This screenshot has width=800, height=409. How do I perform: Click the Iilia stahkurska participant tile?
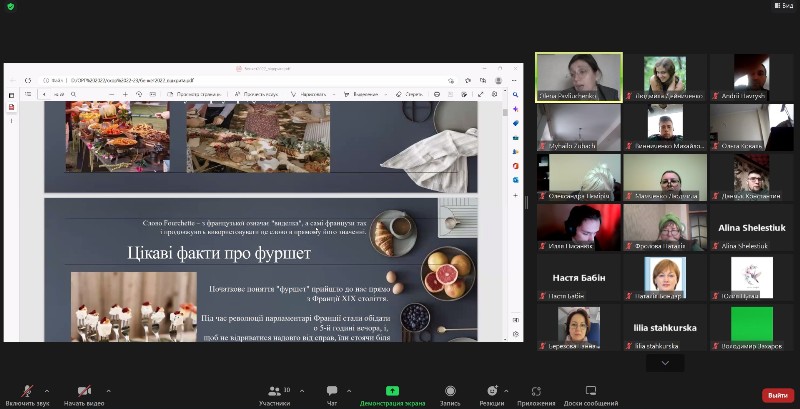tap(664, 327)
